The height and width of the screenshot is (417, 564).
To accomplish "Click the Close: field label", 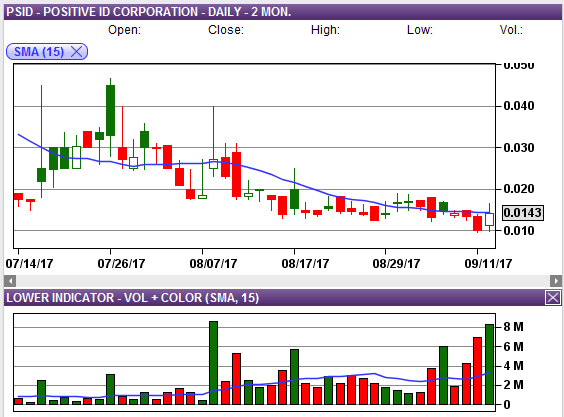I will pyautogui.click(x=226, y=30).
